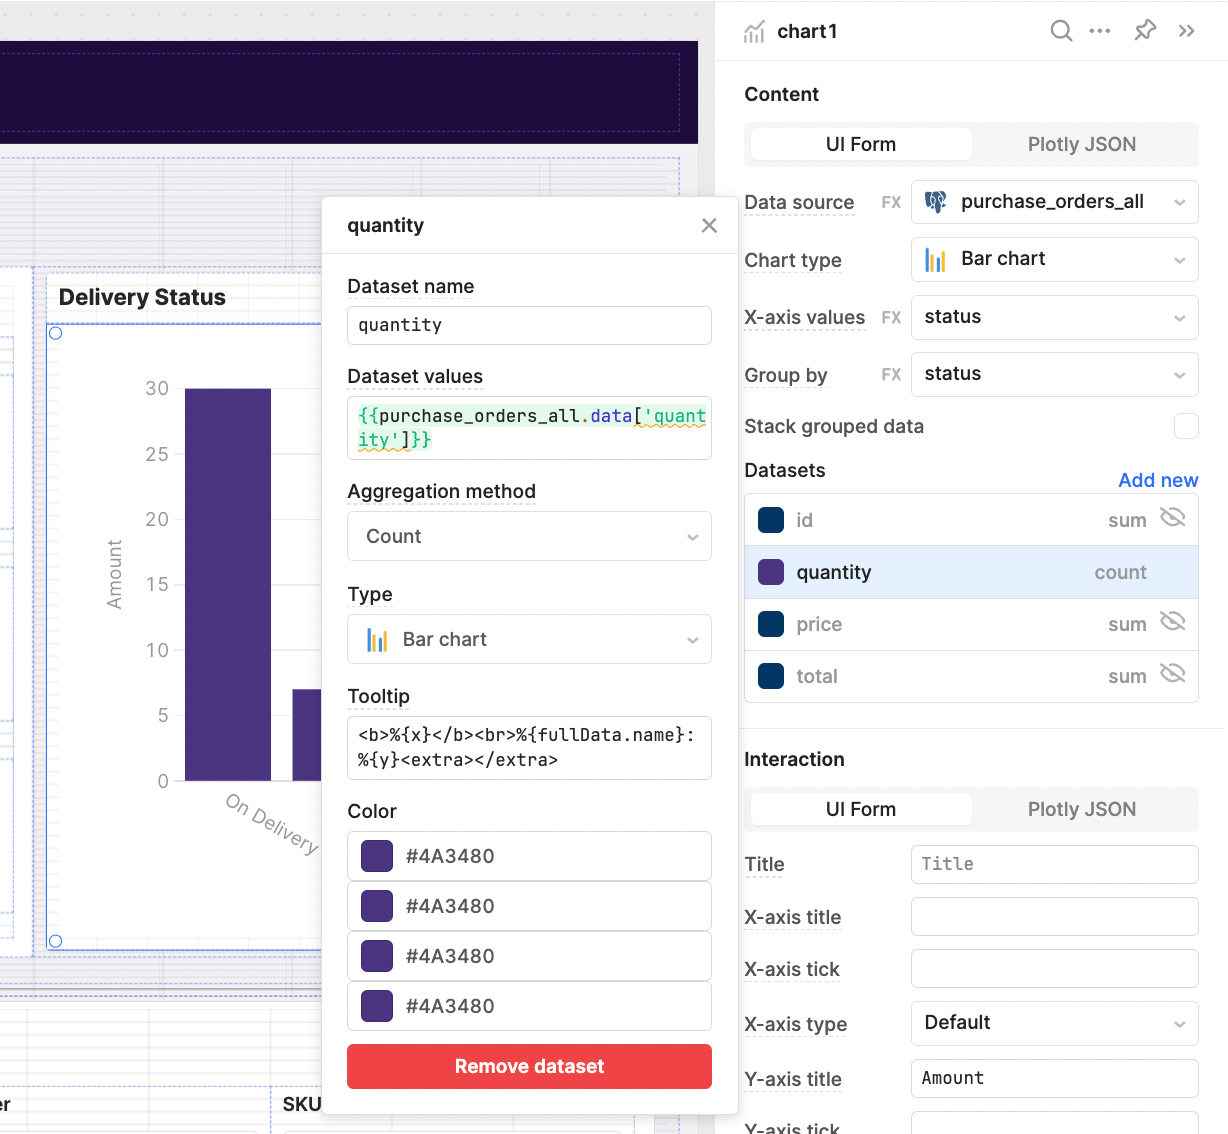Click the Dataset values code field
Image resolution: width=1228 pixels, height=1134 pixels.
[529, 428]
